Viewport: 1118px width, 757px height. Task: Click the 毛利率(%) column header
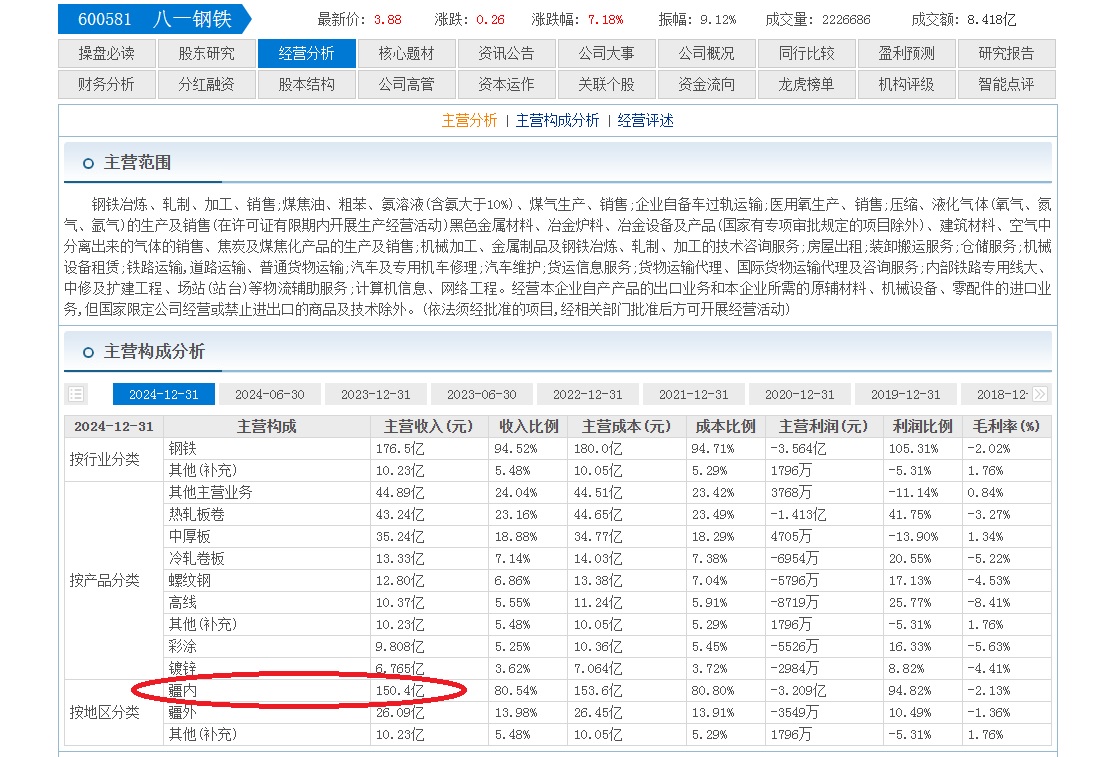coord(1007,426)
